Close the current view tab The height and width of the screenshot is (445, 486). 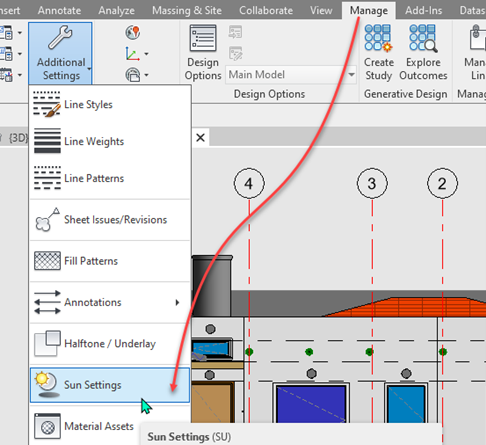click(200, 137)
